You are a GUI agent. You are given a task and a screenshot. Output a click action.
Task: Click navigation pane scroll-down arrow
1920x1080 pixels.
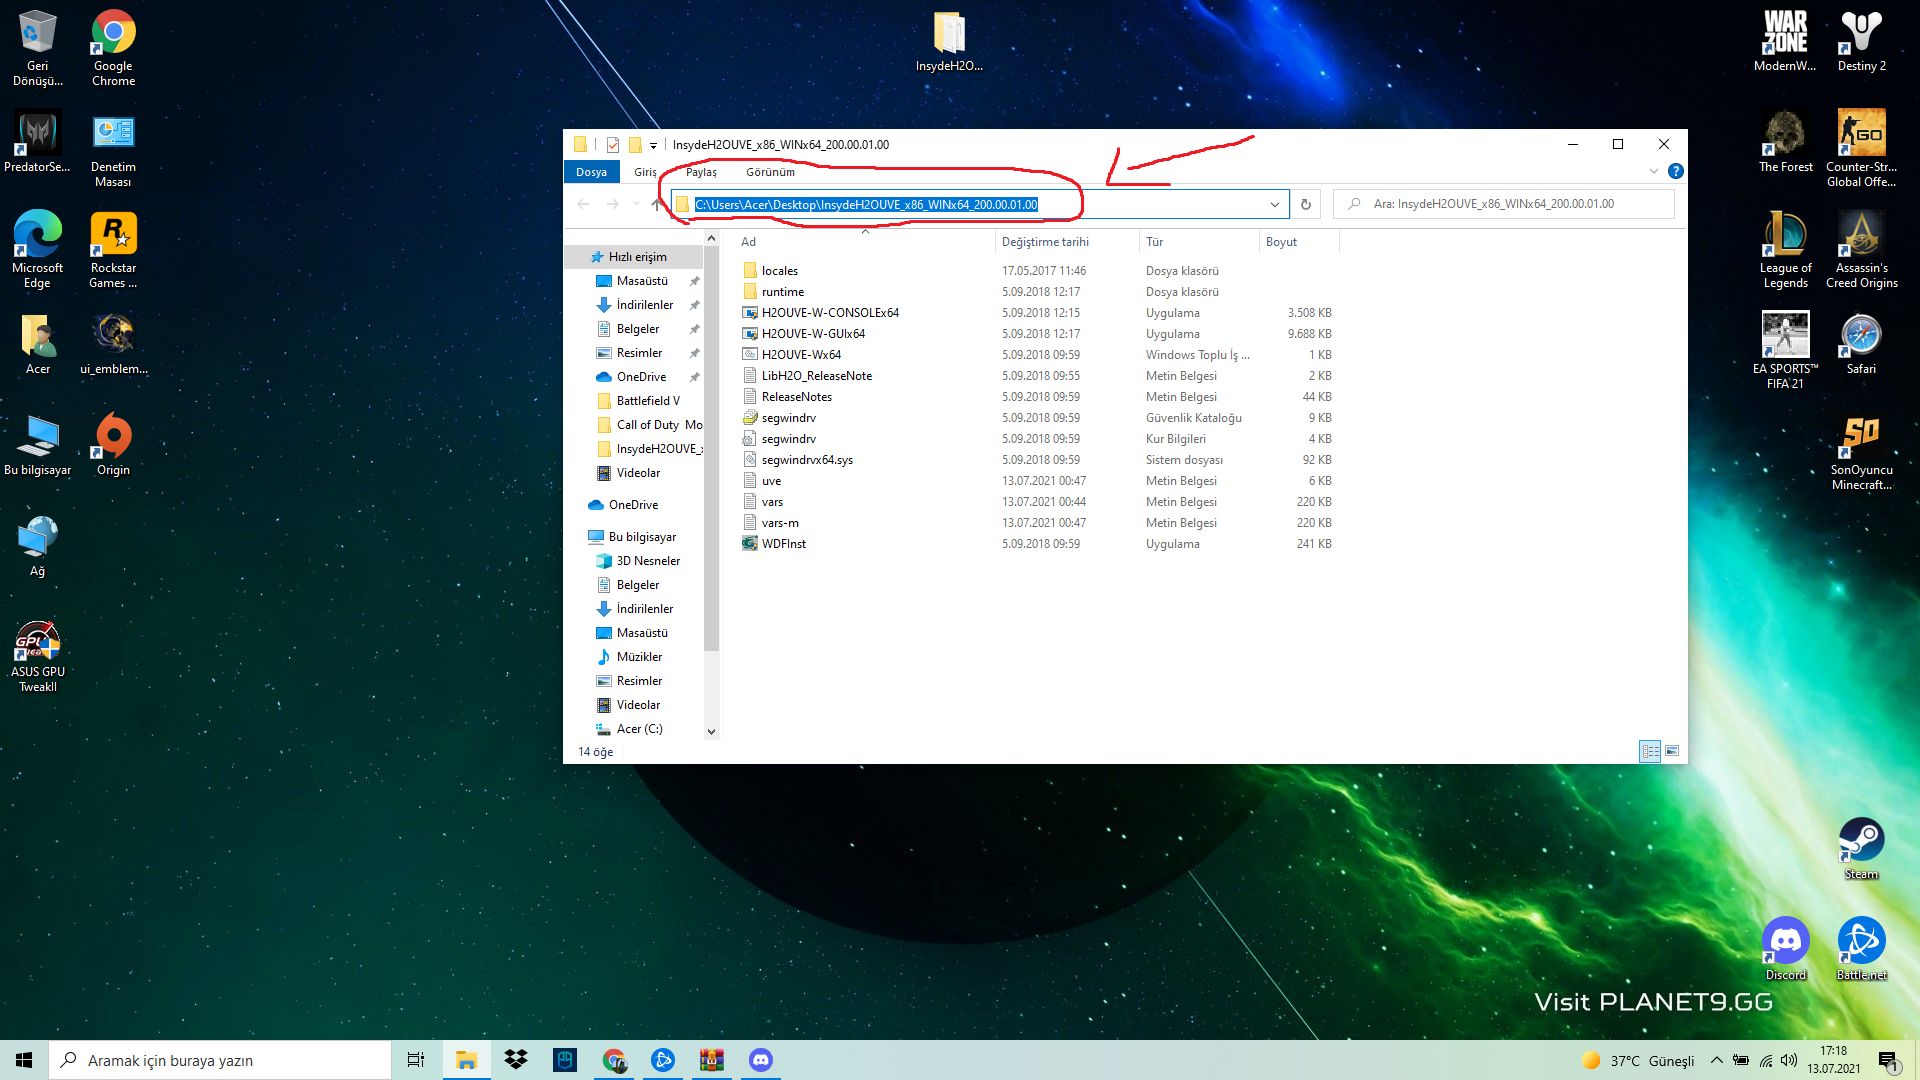point(711,731)
